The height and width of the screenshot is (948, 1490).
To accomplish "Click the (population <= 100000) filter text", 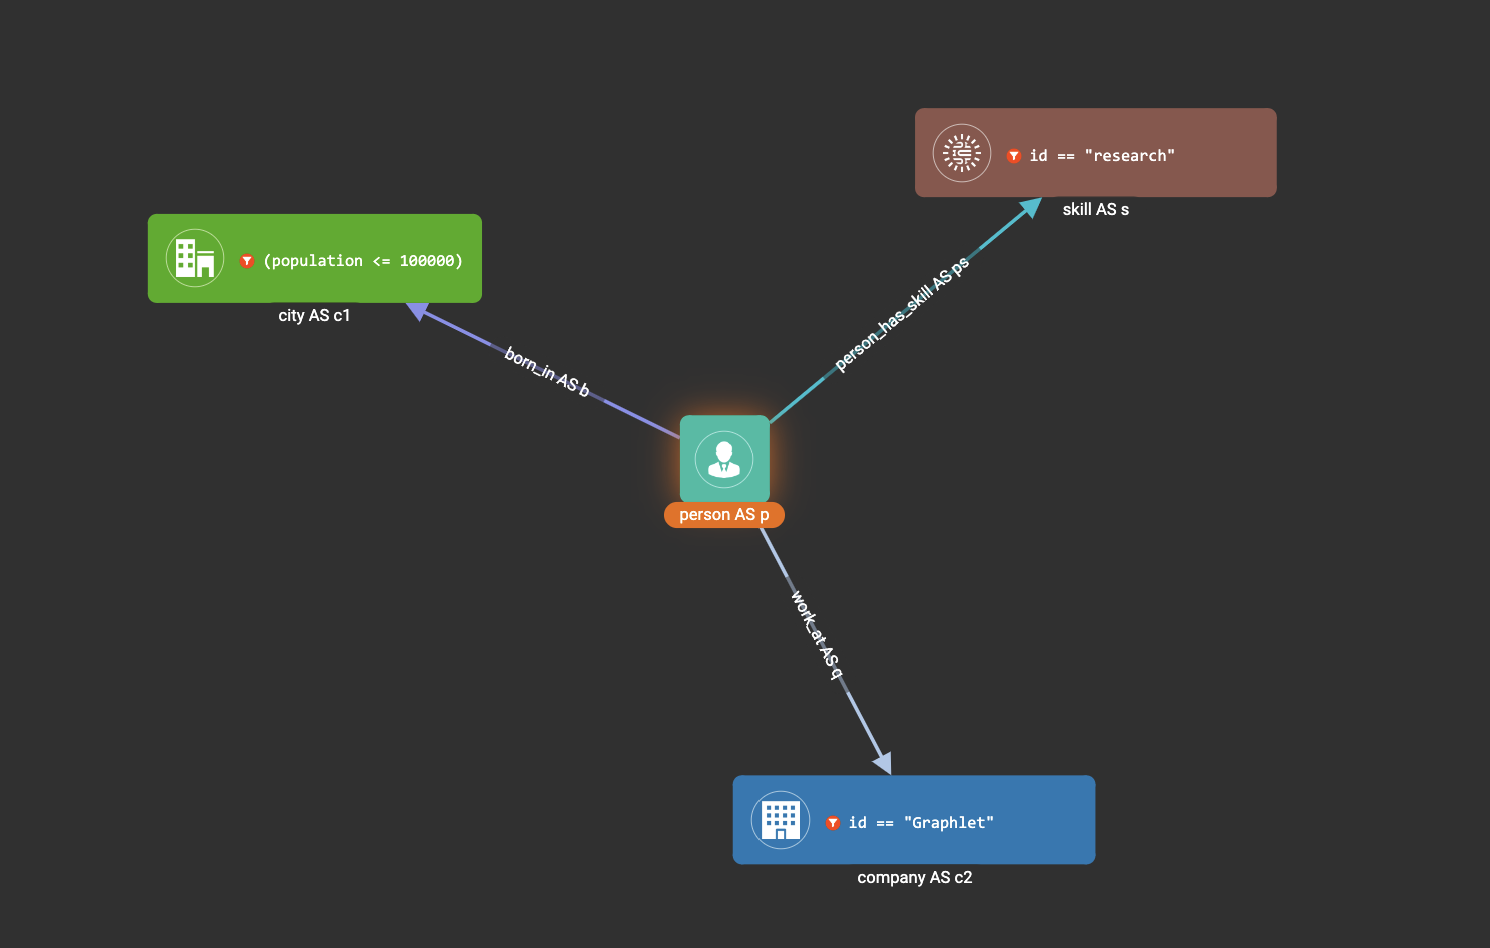I will pyautogui.click(x=363, y=261).
